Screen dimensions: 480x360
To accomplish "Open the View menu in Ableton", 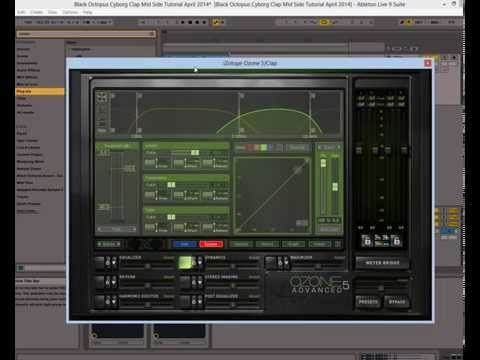I will tap(53, 12).
